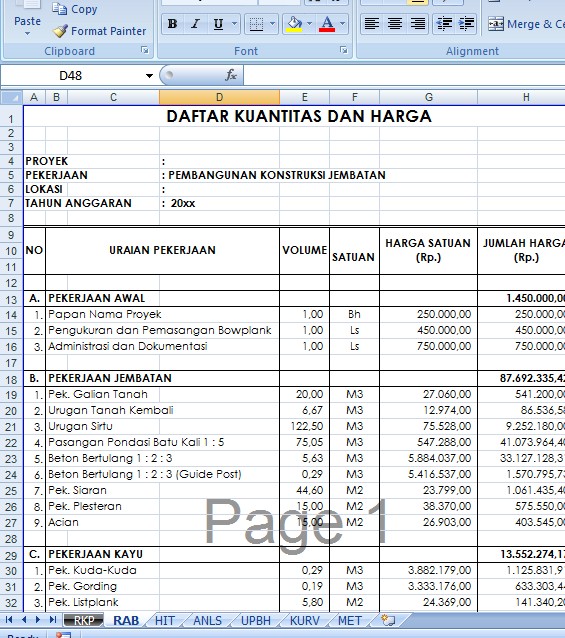The width and height of the screenshot is (565, 638).
Task: Click Merge & Center button
Action: (526, 24)
